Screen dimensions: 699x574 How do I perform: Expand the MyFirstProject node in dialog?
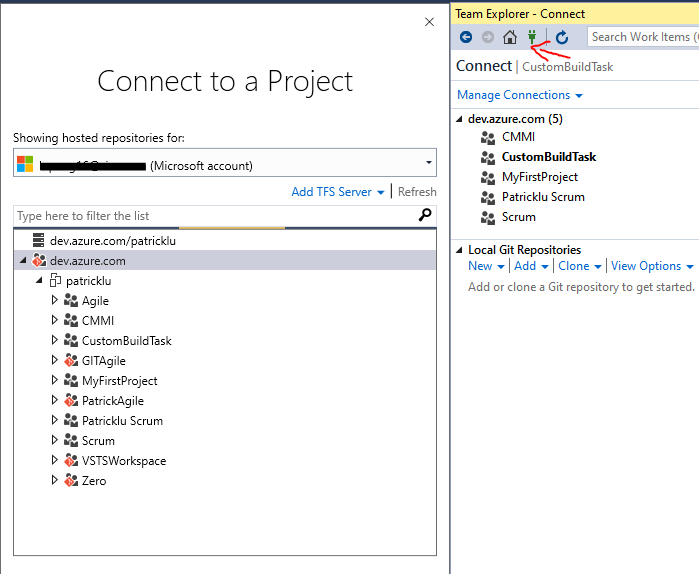click(54, 380)
